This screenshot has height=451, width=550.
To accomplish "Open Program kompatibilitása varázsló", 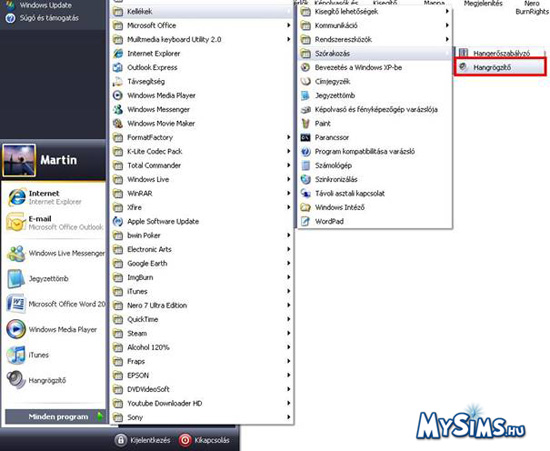I will 375,152.
